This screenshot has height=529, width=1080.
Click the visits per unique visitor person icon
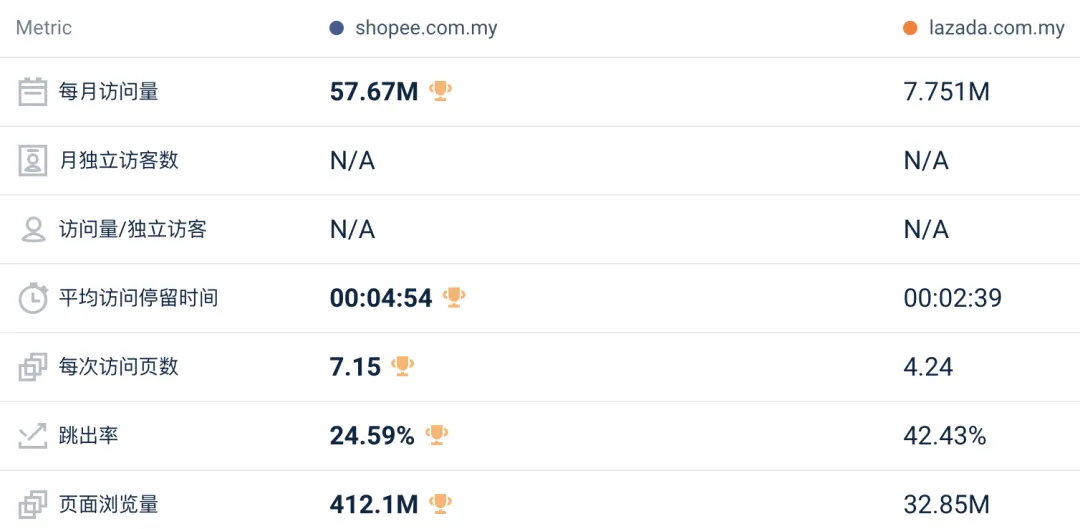(x=33, y=230)
